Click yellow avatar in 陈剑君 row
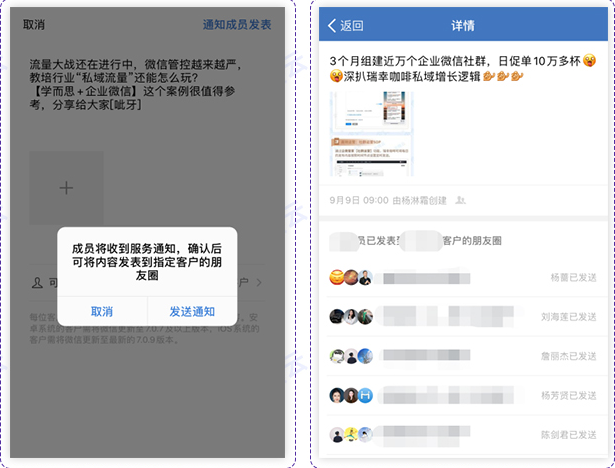615x468 pixels. click(x=351, y=435)
